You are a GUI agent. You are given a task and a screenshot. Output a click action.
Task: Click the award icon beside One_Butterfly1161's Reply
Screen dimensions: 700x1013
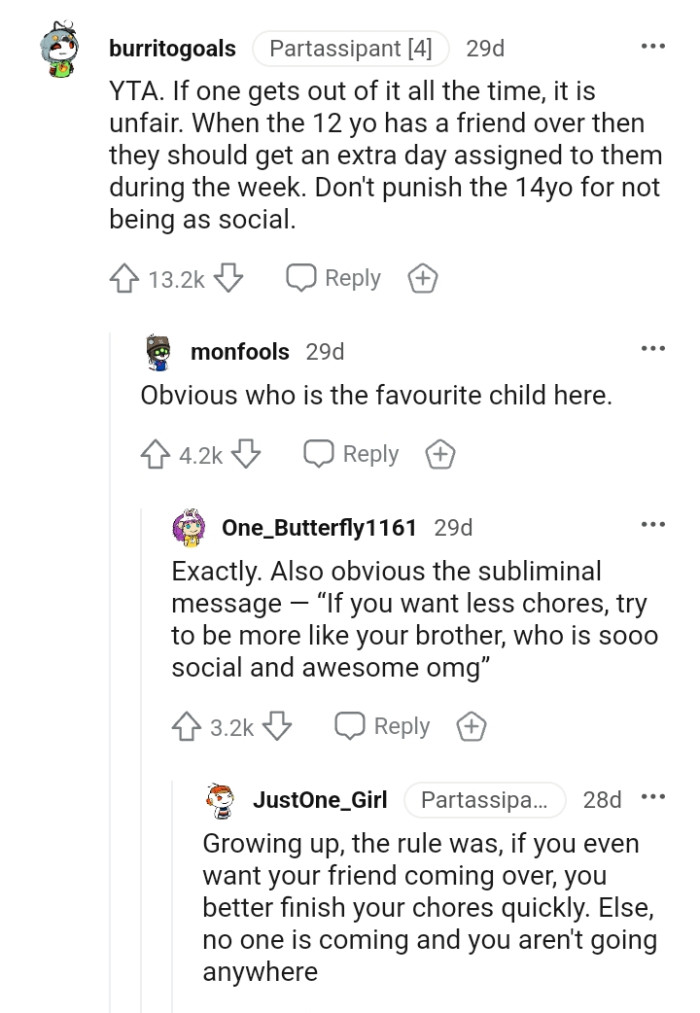(x=470, y=726)
